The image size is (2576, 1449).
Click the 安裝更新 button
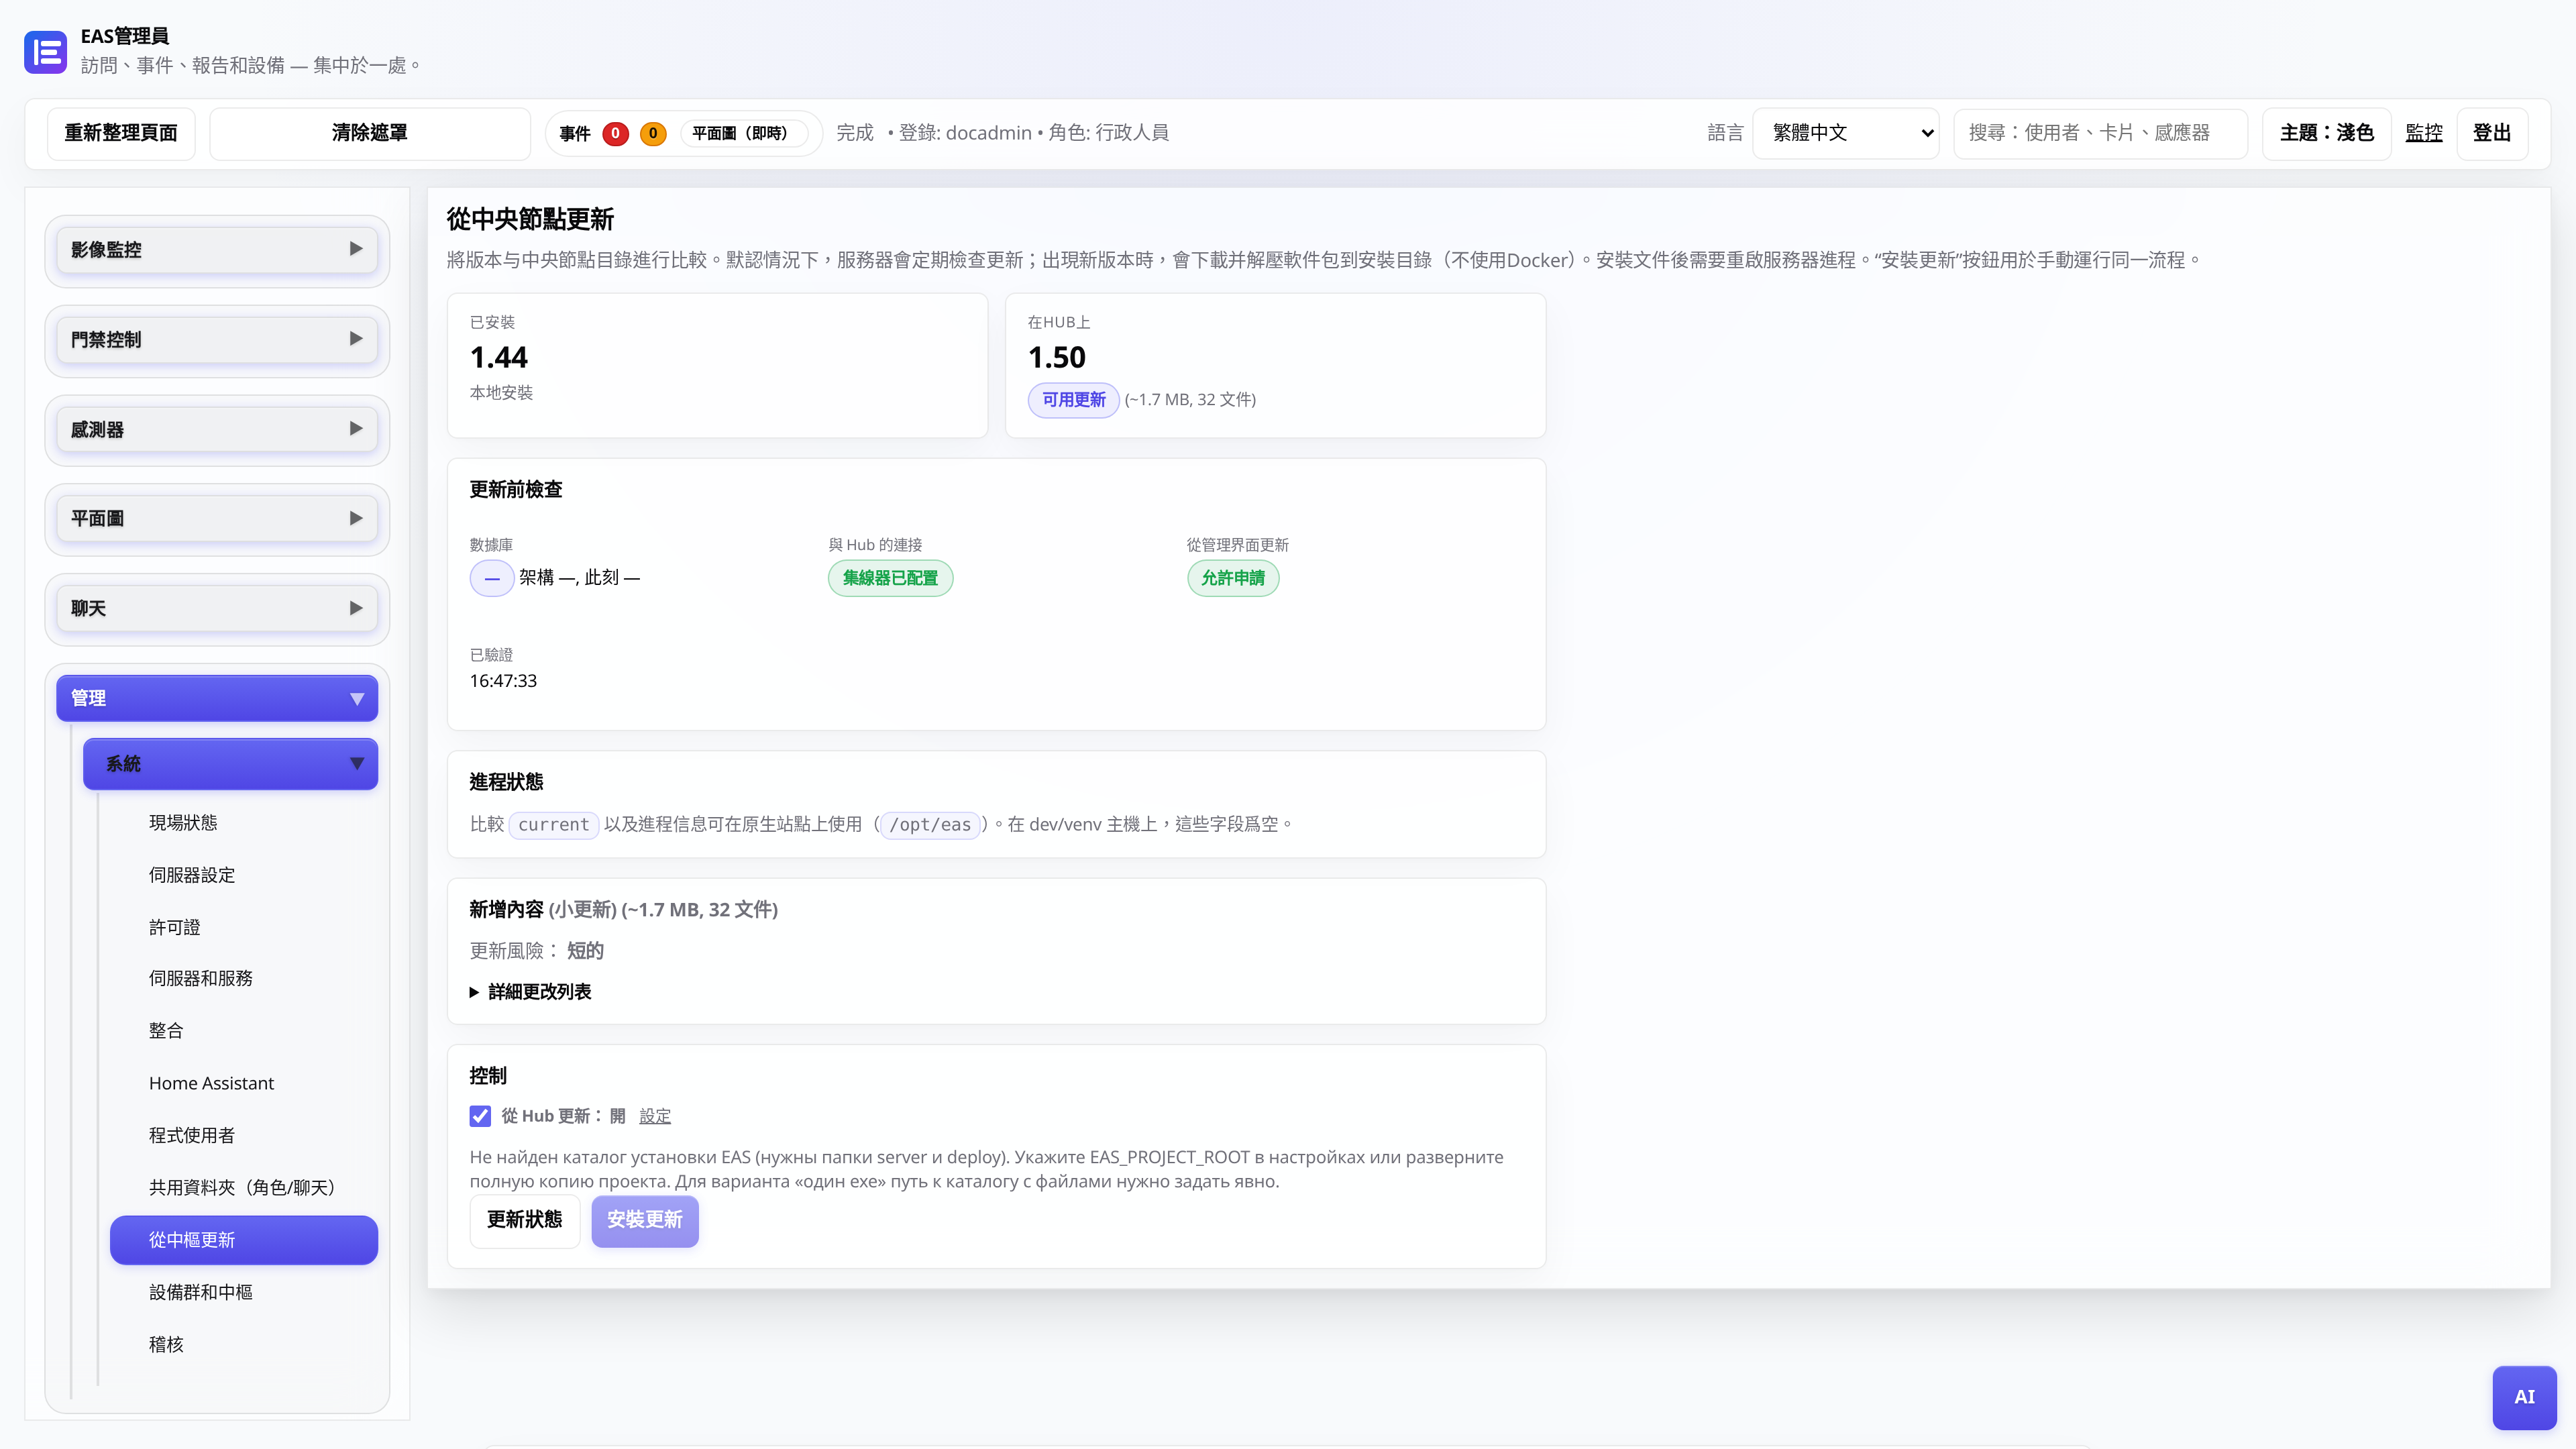pos(645,1220)
